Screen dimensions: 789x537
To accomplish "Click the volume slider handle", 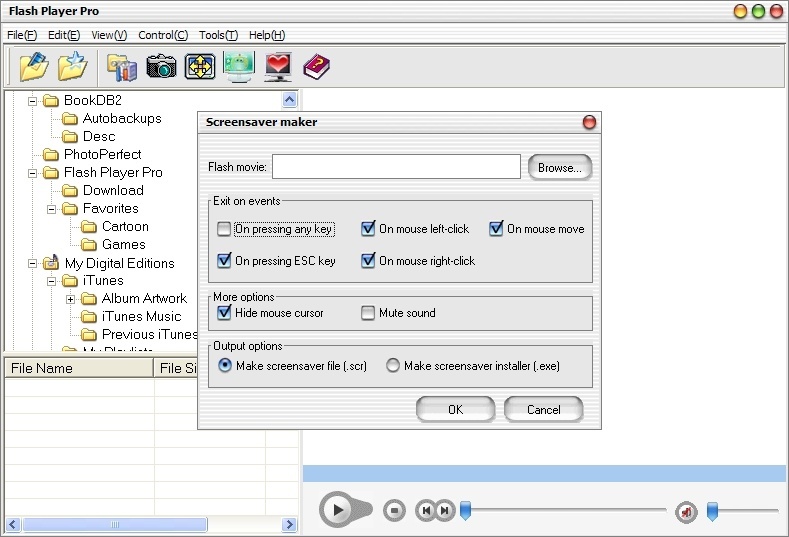I will pyautogui.click(x=713, y=511).
